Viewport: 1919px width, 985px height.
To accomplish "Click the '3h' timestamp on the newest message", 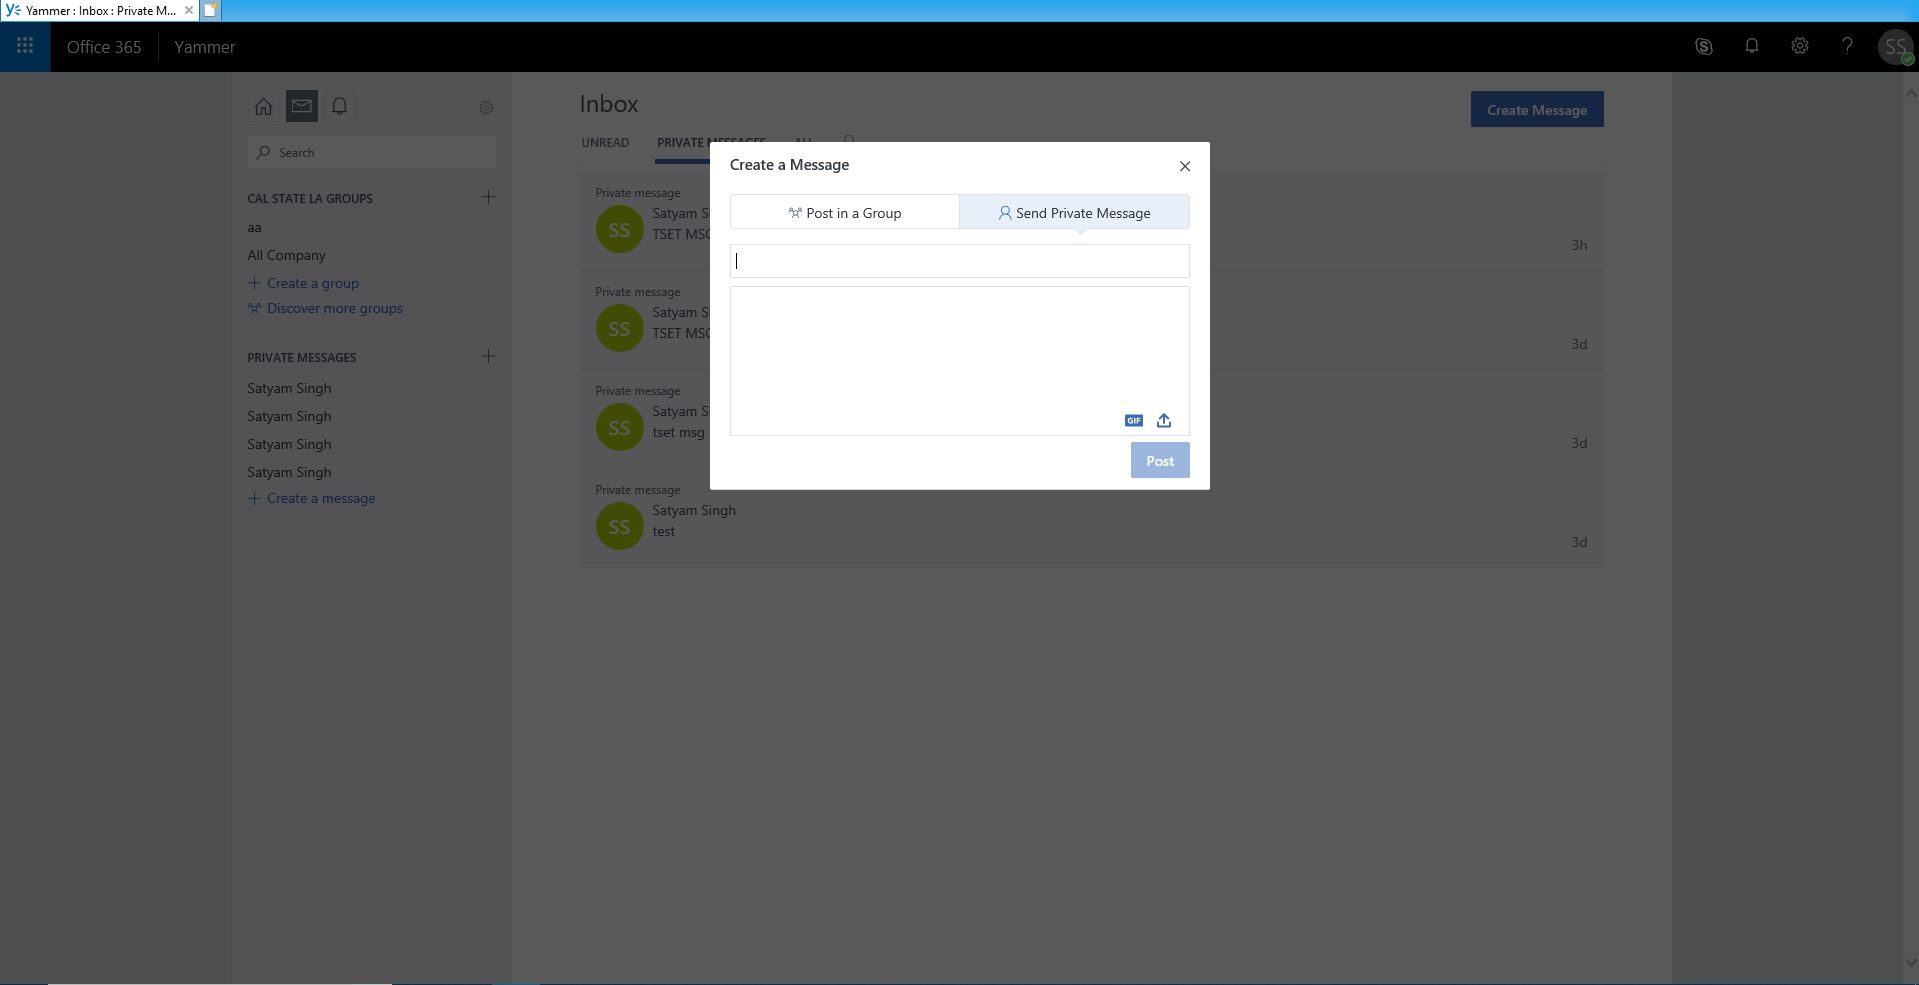I will tap(1579, 245).
